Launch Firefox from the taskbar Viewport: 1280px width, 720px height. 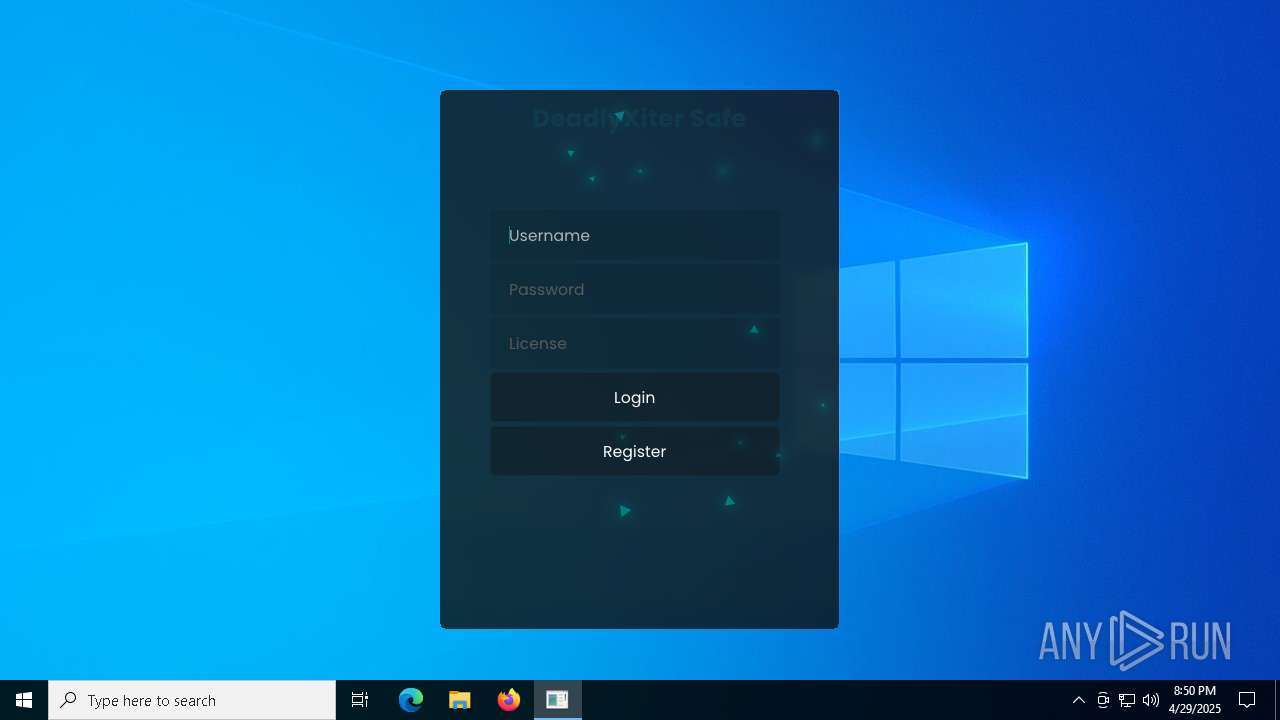tap(509, 700)
